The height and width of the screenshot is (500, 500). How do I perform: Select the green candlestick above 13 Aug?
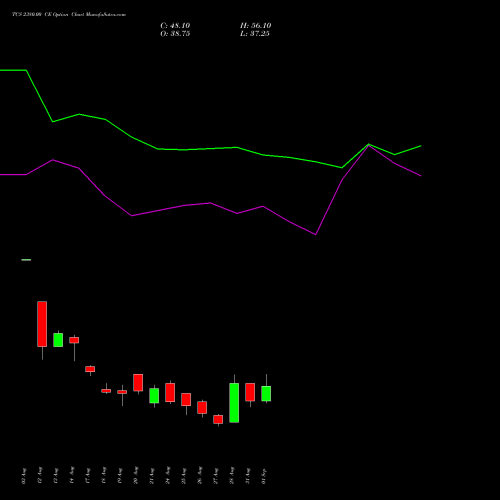click(x=58, y=340)
